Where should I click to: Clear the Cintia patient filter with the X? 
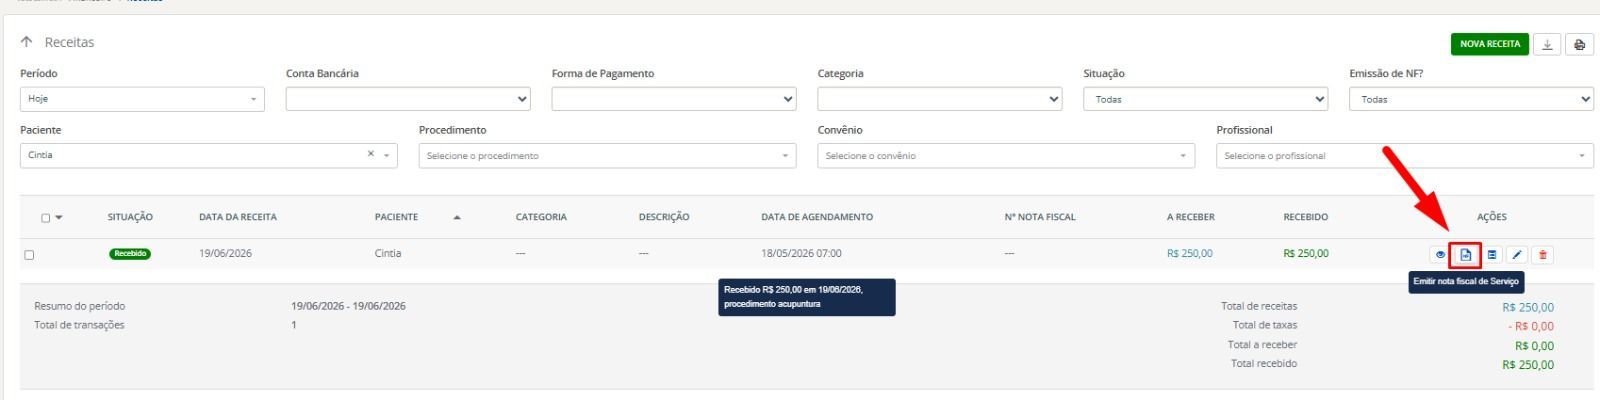(x=371, y=154)
